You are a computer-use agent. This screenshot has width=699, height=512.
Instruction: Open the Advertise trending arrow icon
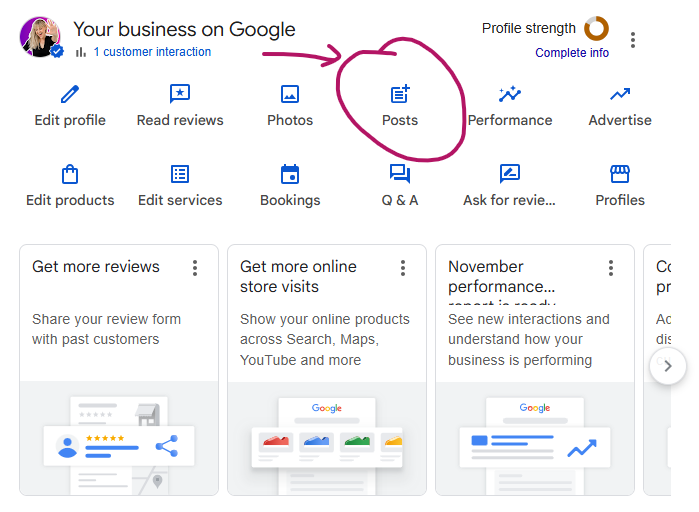(620, 94)
